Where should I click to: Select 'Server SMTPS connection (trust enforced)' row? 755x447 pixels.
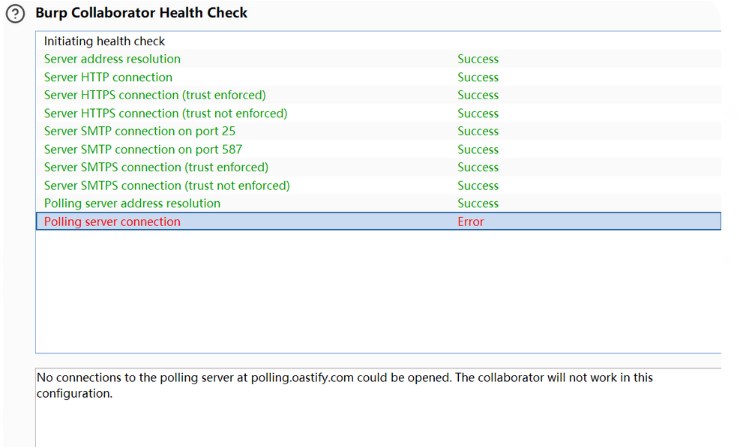pyautogui.click(x=156, y=167)
